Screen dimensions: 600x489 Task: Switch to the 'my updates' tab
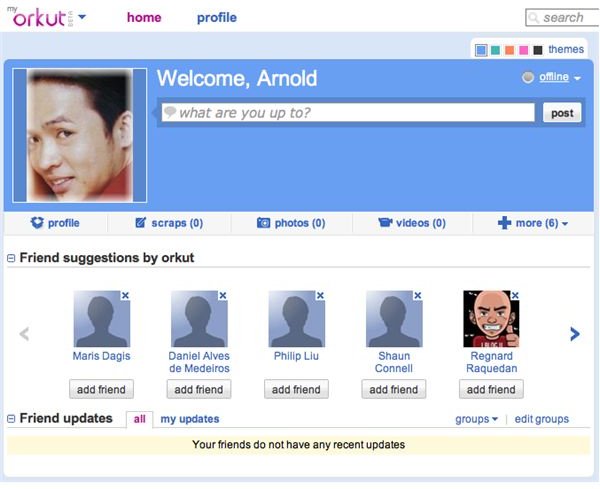[190, 419]
